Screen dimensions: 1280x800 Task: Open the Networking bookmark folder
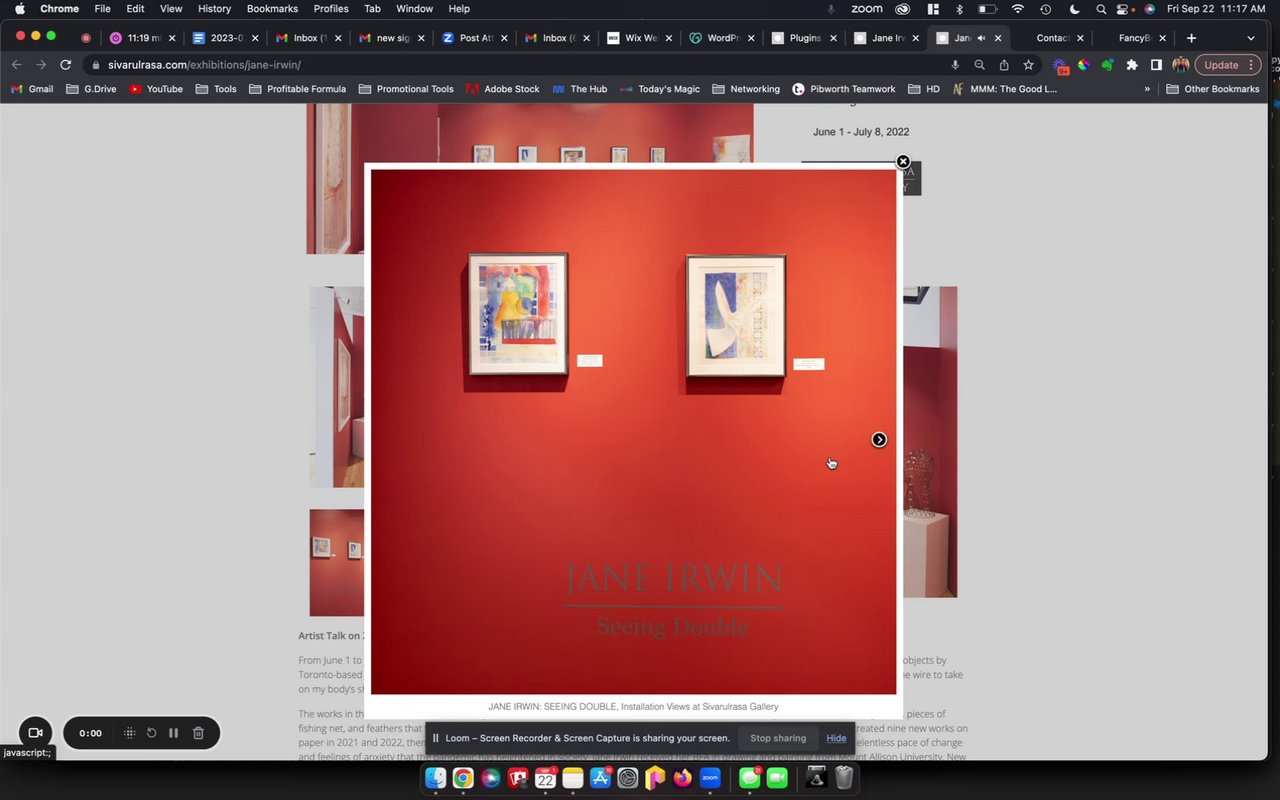(746, 89)
